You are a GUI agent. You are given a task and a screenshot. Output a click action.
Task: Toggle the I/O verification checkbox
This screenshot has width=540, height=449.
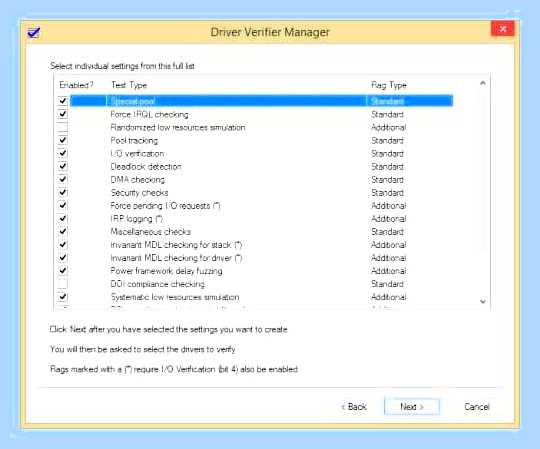pos(63,153)
